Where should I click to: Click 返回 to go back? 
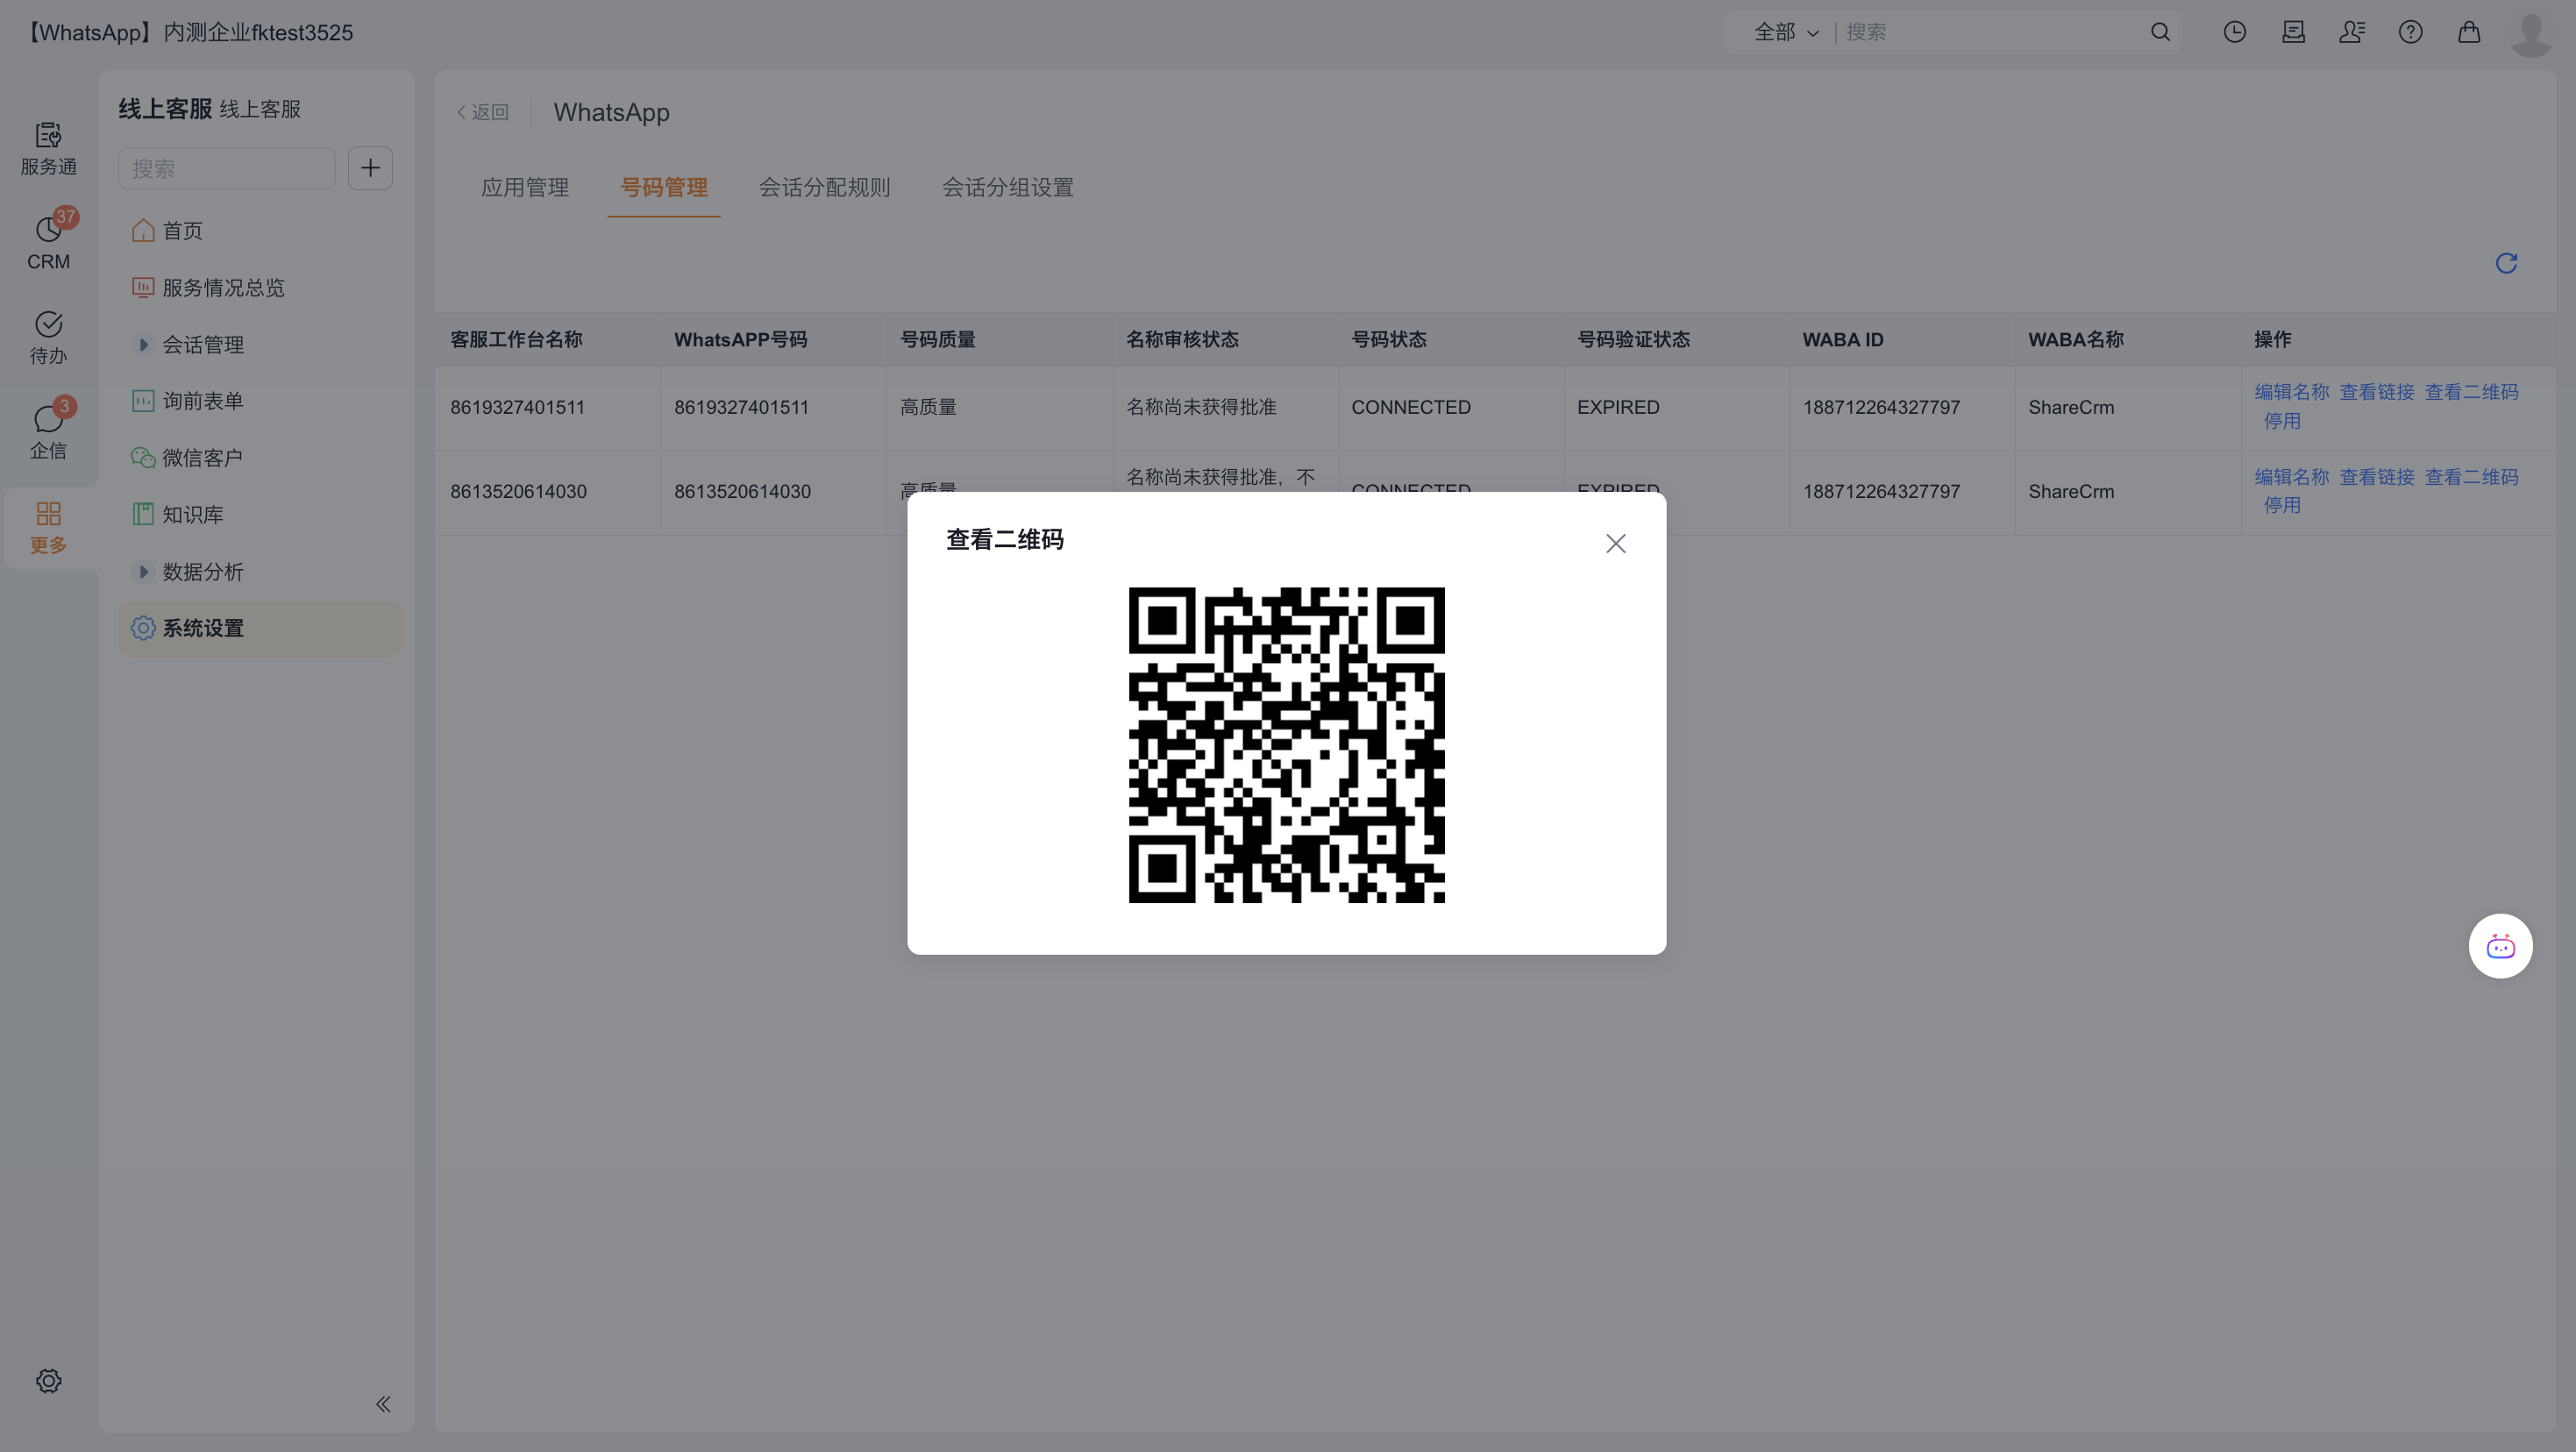tap(483, 112)
